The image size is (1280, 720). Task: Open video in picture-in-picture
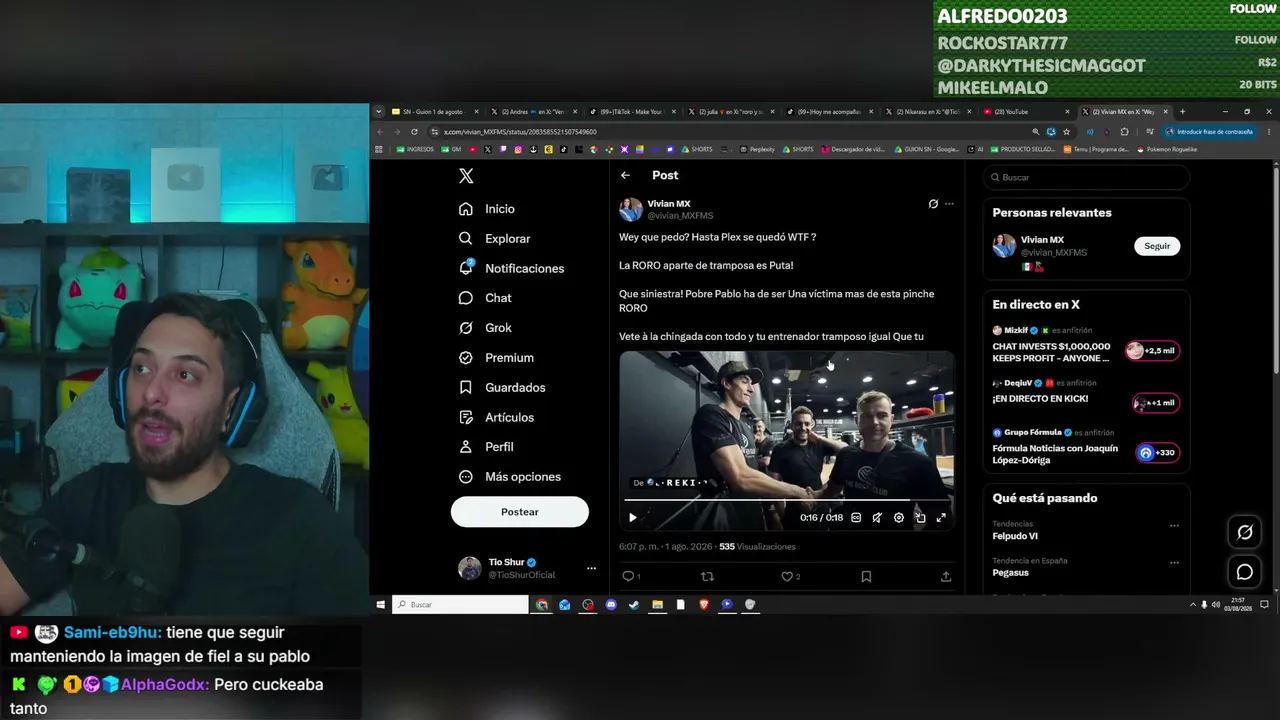920,518
